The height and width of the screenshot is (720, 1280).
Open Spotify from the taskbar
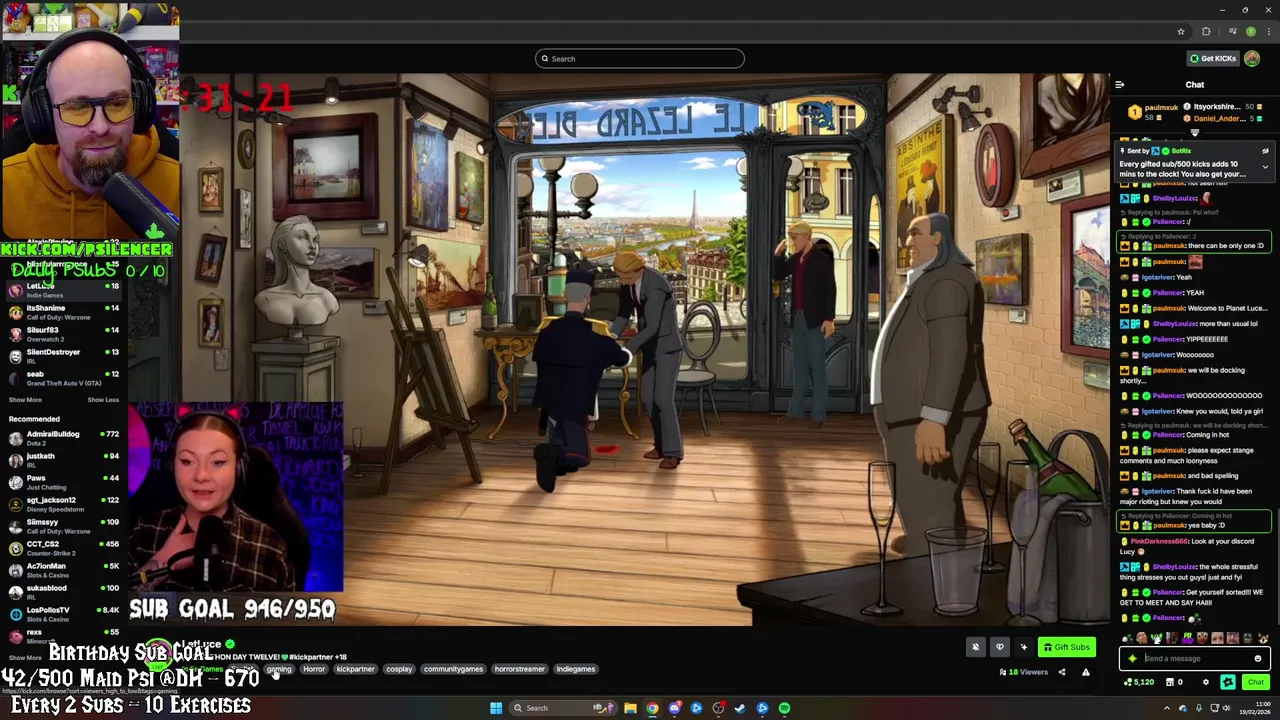(x=784, y=708)
